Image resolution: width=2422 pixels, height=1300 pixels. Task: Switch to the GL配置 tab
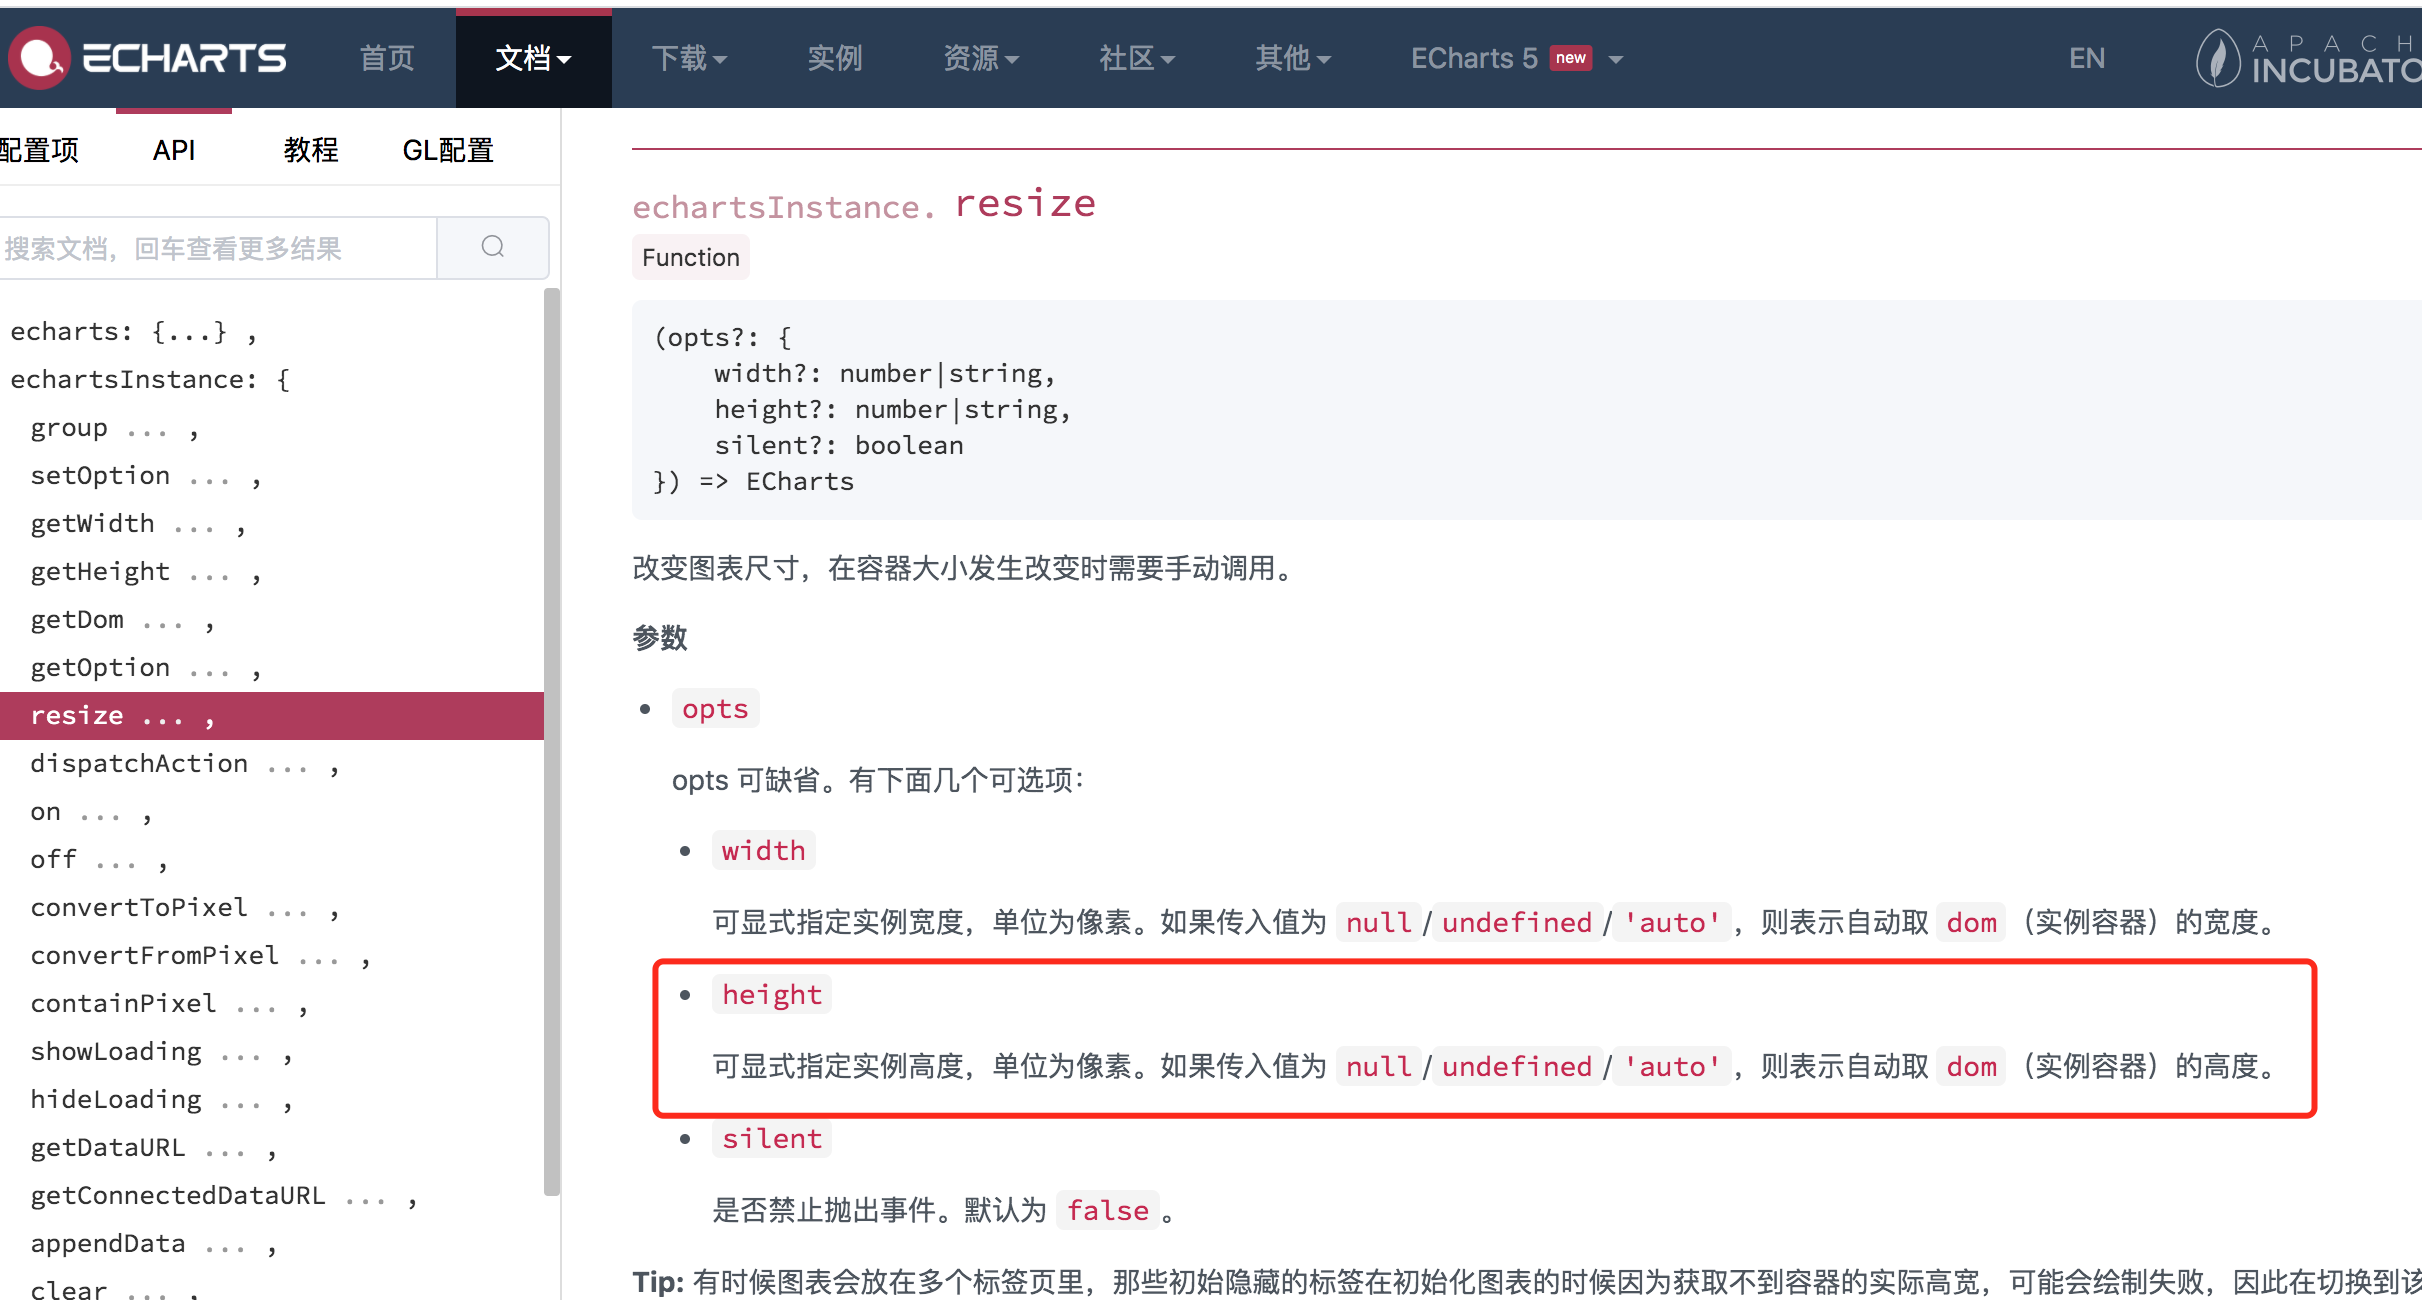click(448, 150)
